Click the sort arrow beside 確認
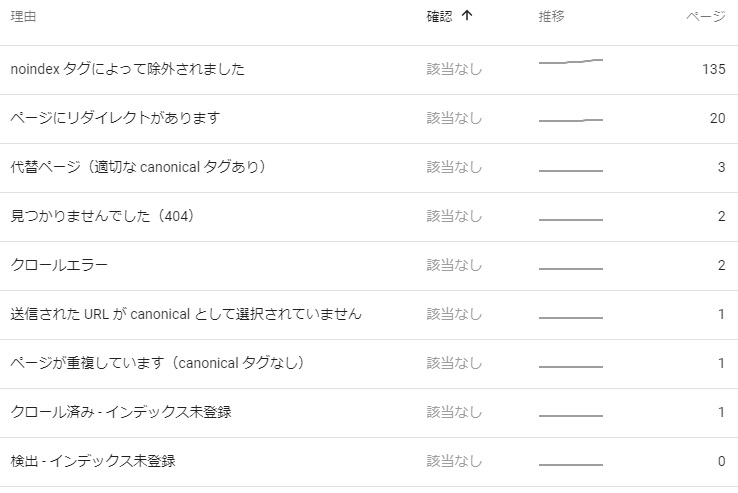Image resolution: width=738 pixels, height=493 pixels. [467, 16]
